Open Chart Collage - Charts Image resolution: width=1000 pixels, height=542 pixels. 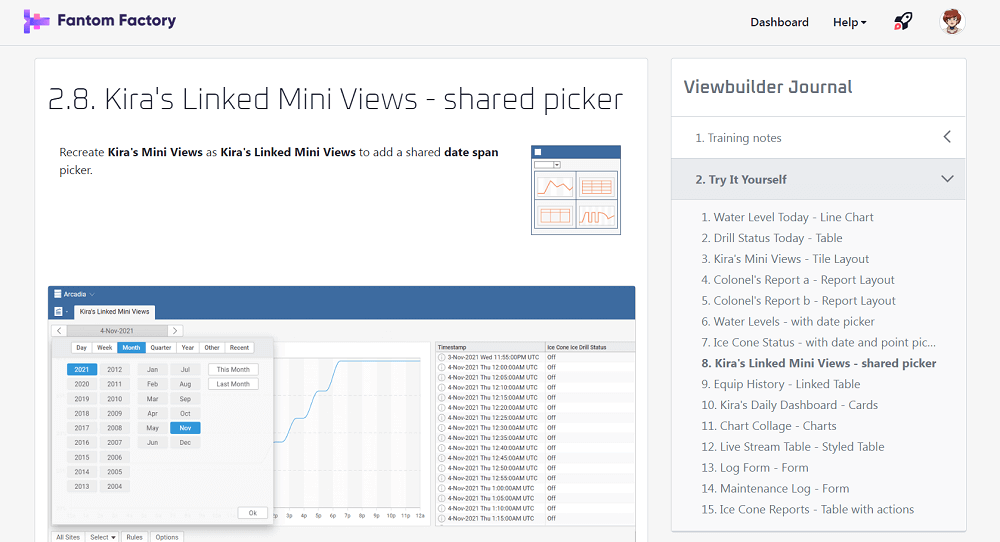click(x=768, y=426)
